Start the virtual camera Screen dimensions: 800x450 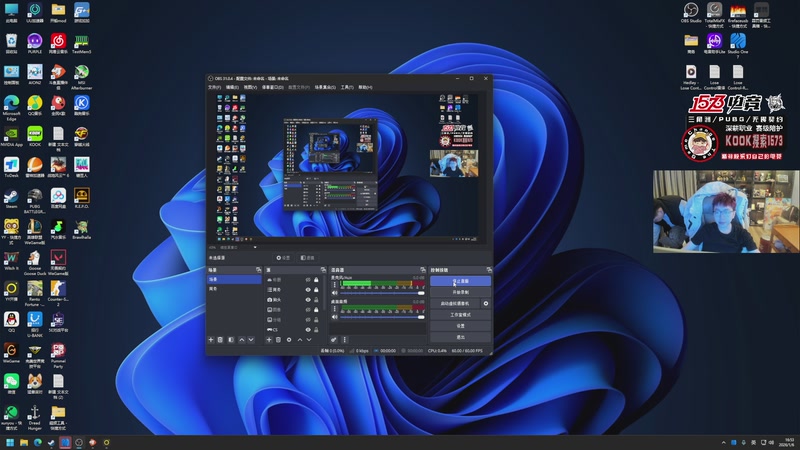point(455,304)
